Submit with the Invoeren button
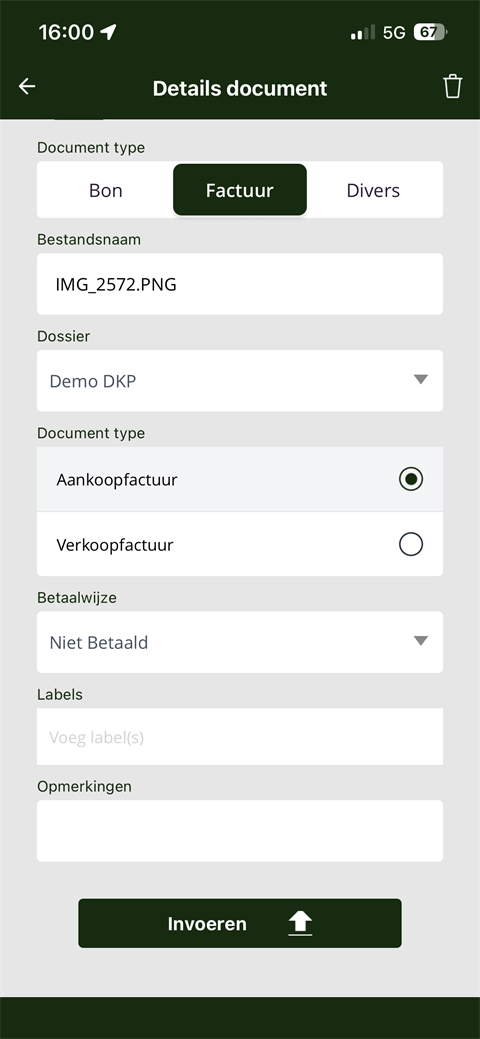The image size is (480, 1039). 240,923
